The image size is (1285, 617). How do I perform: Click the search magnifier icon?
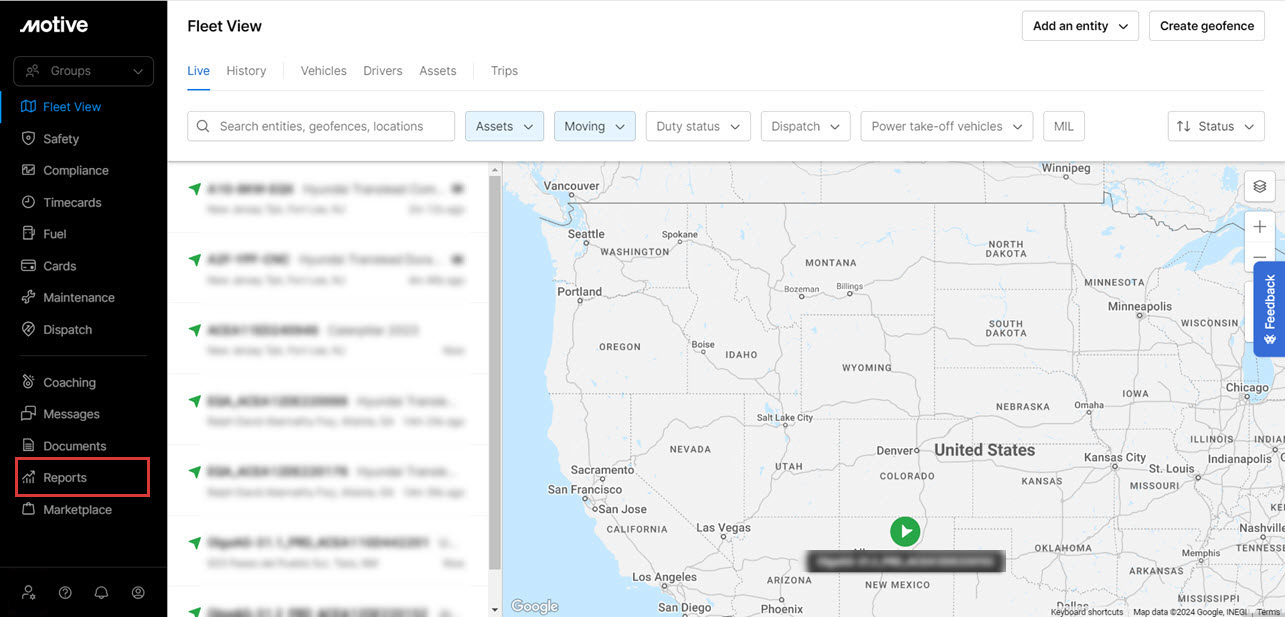click(x=204, y=126)
